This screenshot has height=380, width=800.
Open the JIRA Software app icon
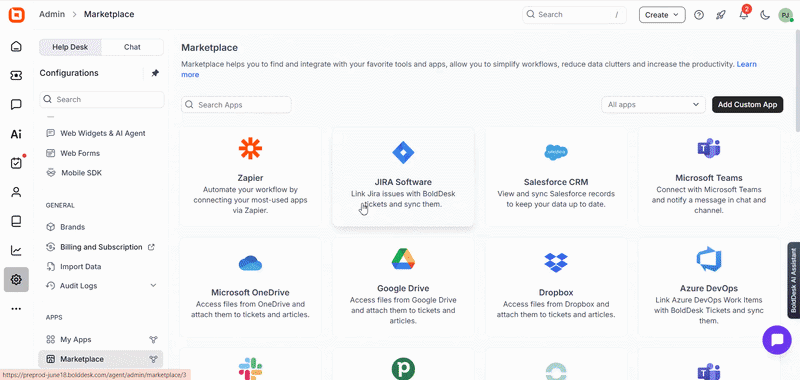pyautogui.click(x=403, y=152)
